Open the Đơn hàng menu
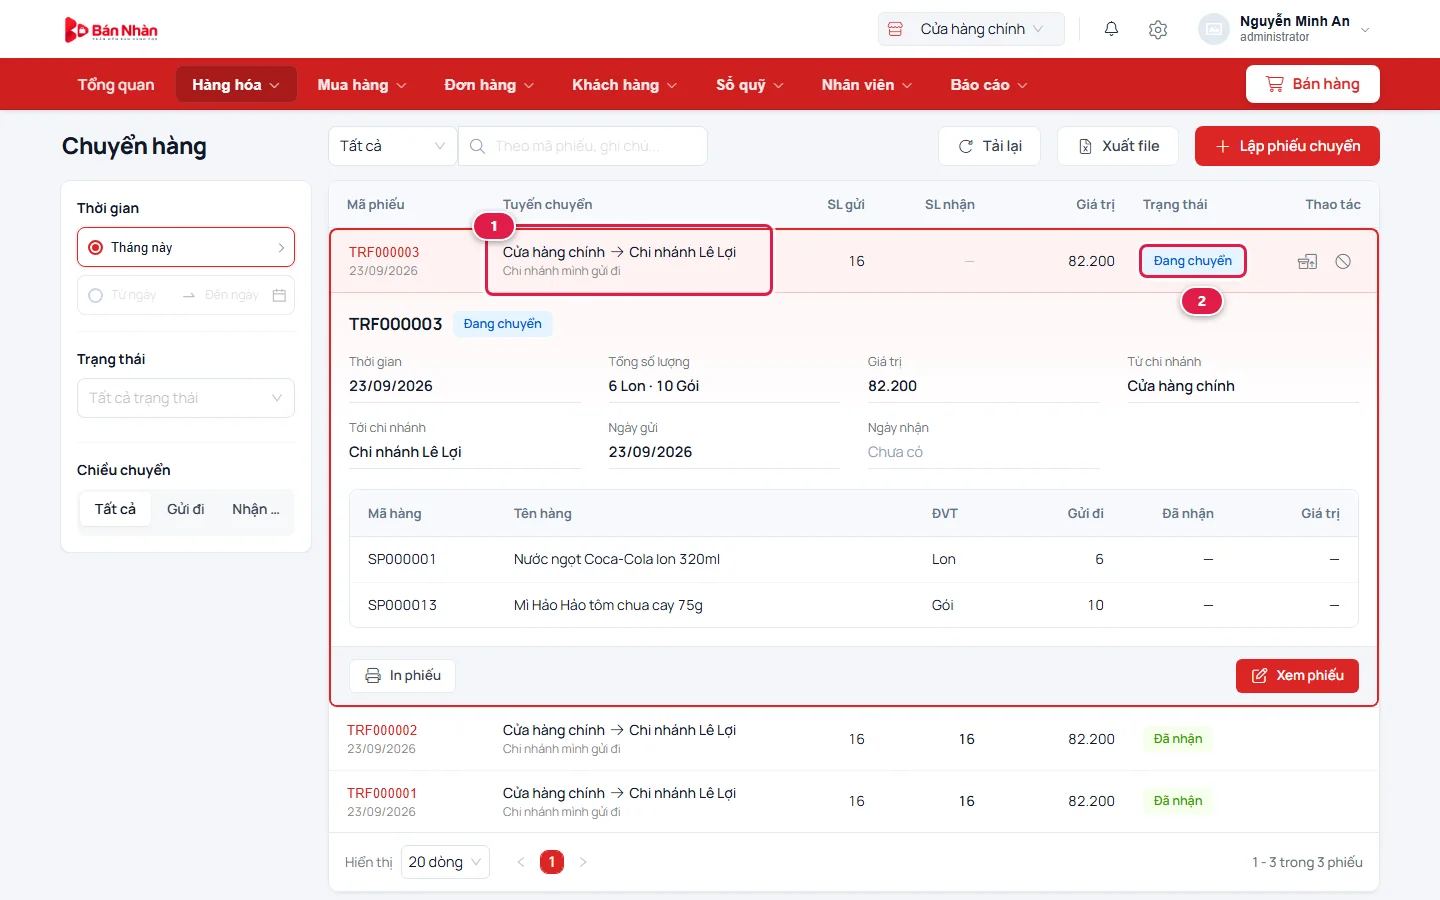Image resolution: width=1440 pixels, height=900 pixels. coord(489,85)
